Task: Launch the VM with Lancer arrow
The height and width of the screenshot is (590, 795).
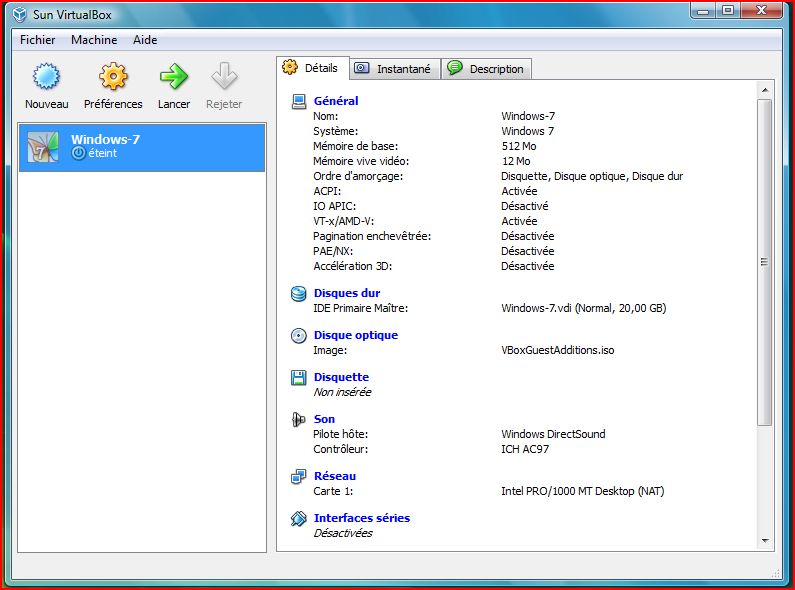Action: point(174,77)
